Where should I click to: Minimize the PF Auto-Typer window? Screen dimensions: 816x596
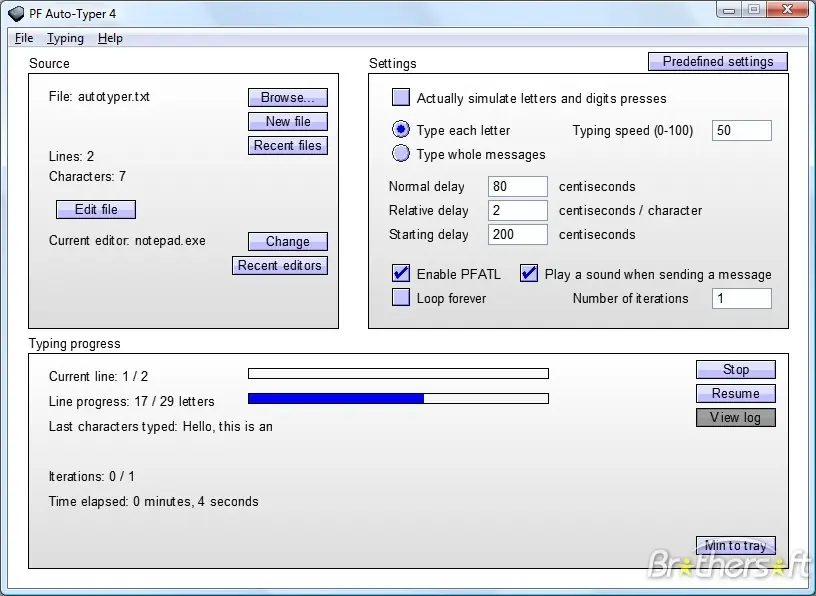point(729,10)
